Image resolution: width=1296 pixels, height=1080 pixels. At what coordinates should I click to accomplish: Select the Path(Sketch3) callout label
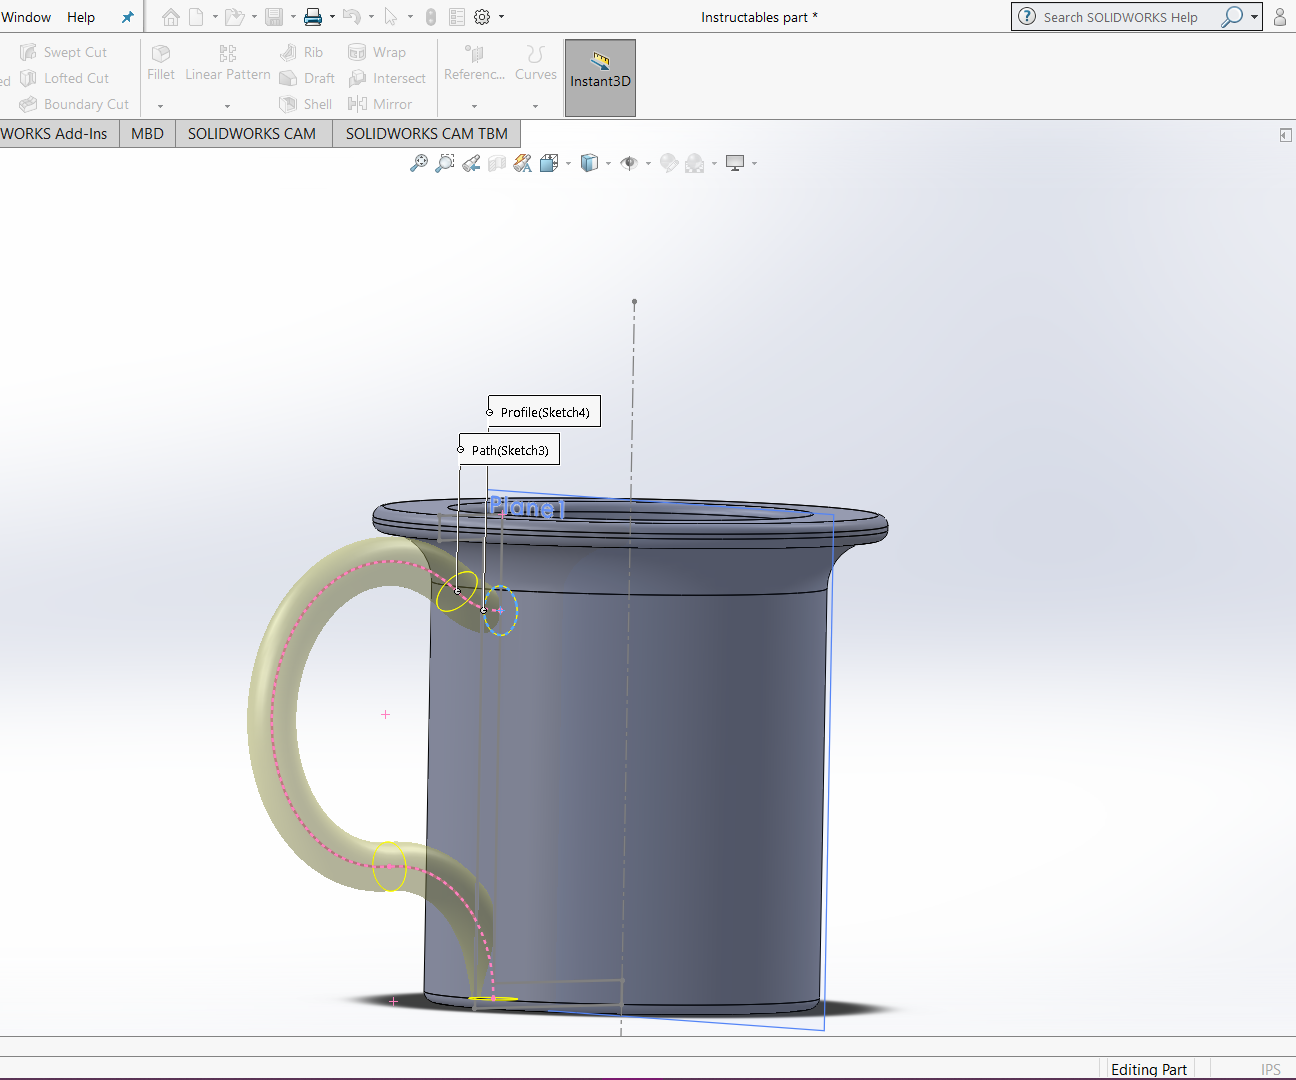pyautogui.click(x=509, y=449)
